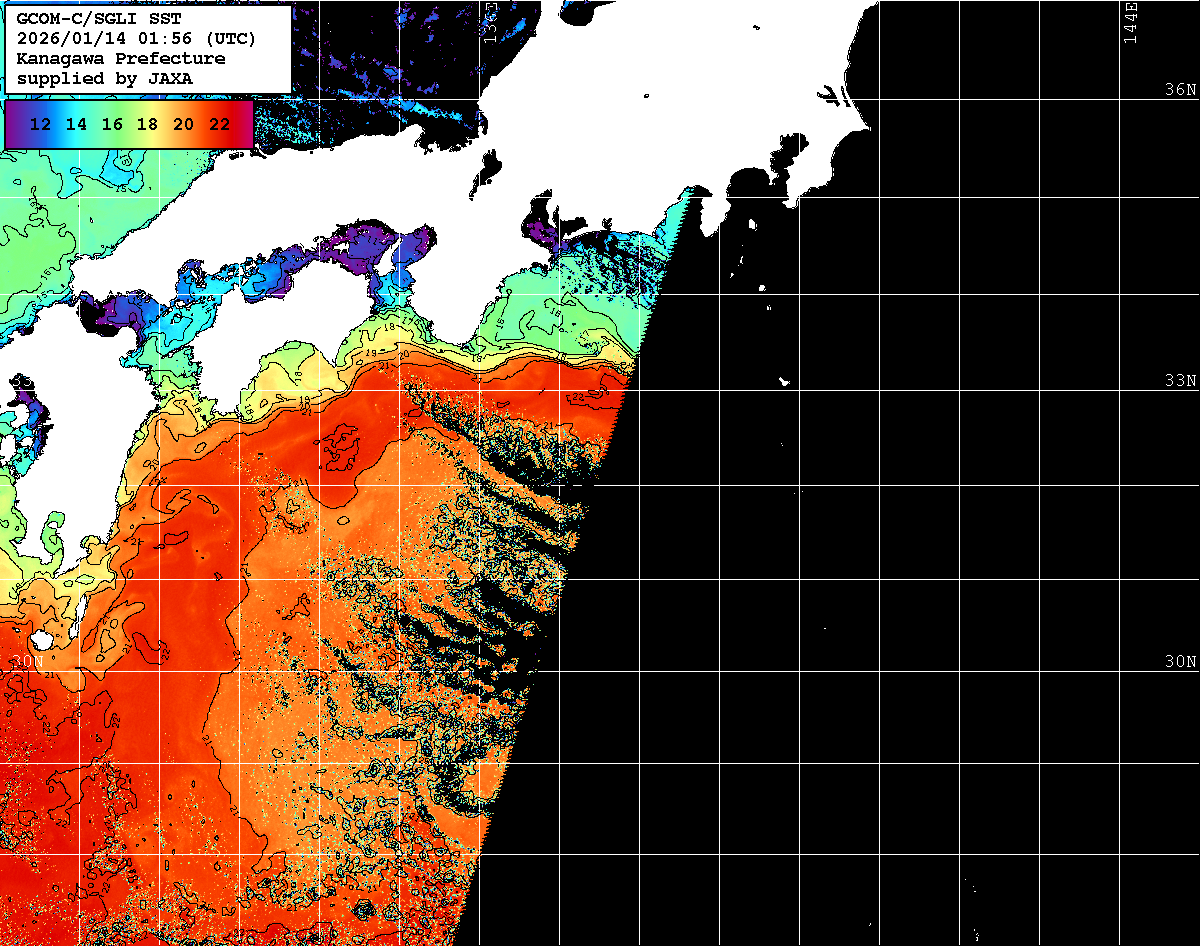This screenshot has width=1200, height=946.
Task: Click the 144E longitude label
Action: (1131, 22)
